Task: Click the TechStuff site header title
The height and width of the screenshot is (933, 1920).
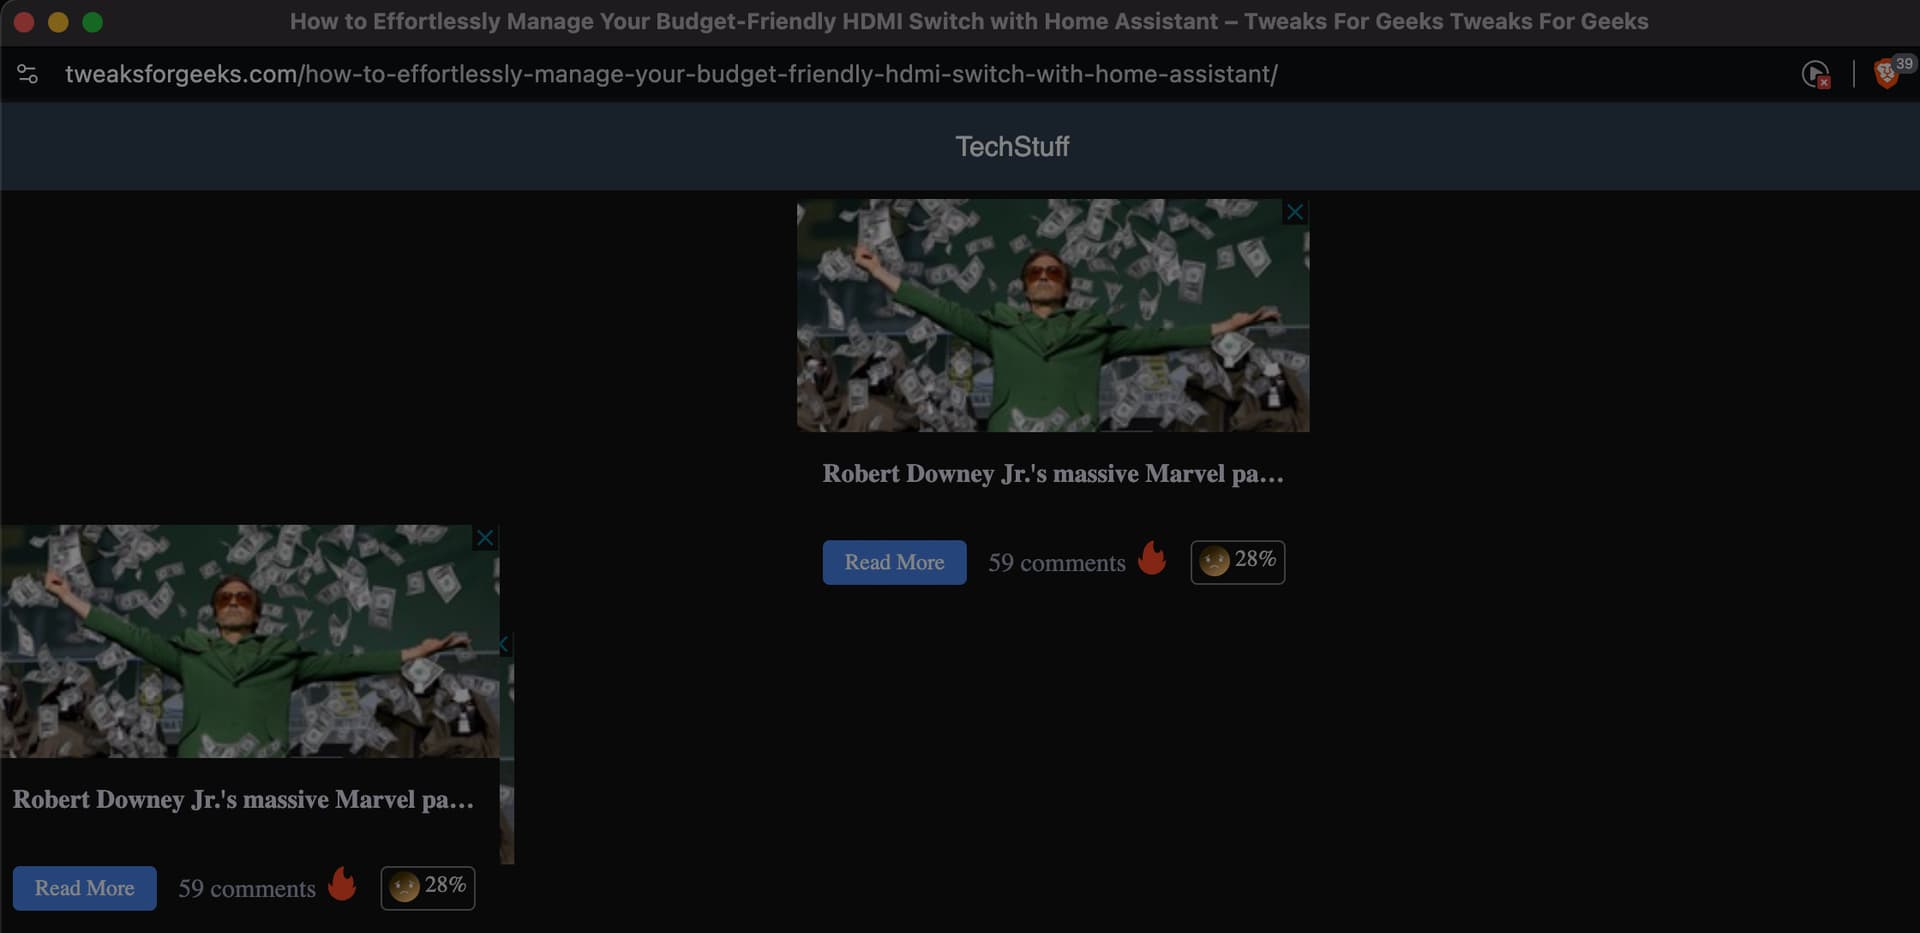Action: coord(1012,147)
